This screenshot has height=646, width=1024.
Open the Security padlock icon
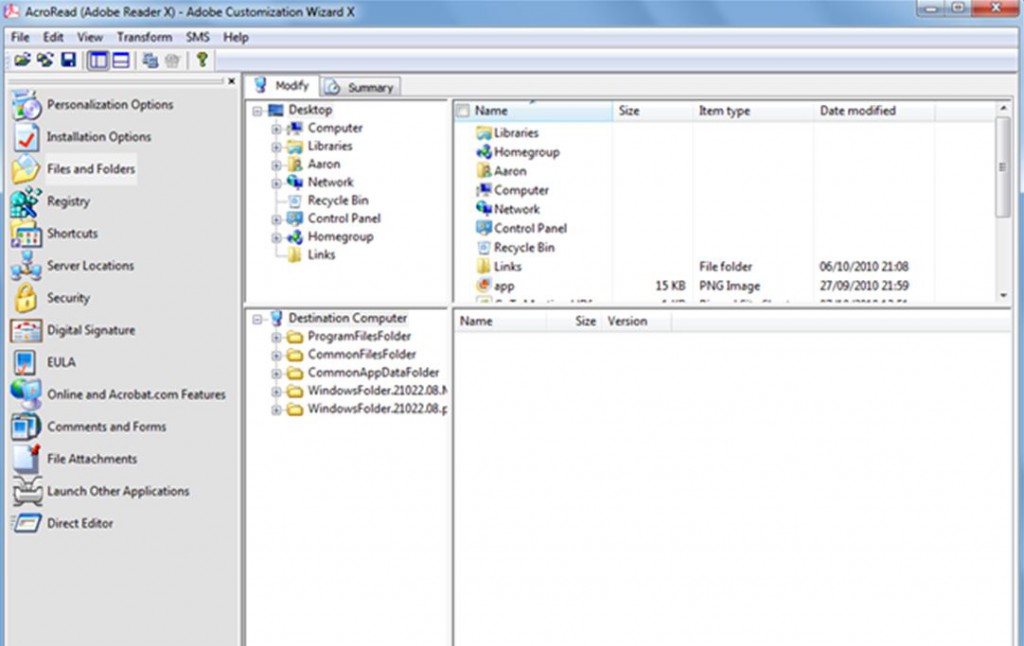coord(26,298)
